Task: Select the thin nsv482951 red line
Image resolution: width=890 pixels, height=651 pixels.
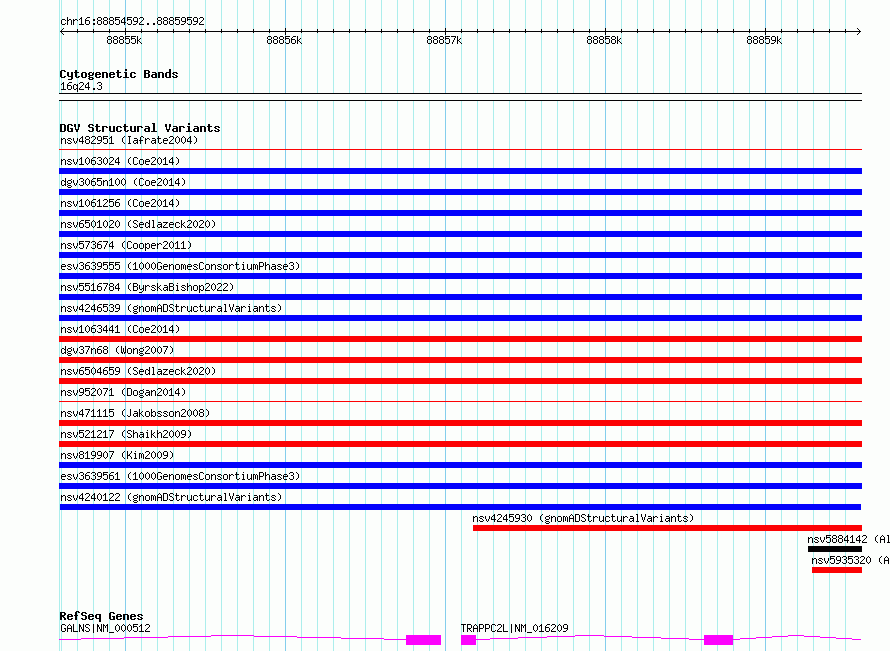Action: coord(460,149)
